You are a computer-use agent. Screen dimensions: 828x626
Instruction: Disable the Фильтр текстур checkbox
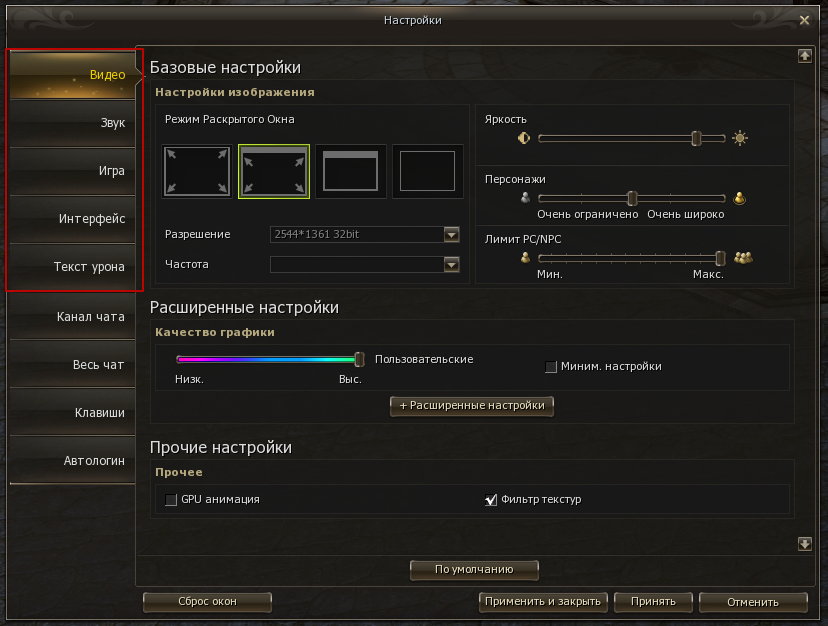point(491,500)
